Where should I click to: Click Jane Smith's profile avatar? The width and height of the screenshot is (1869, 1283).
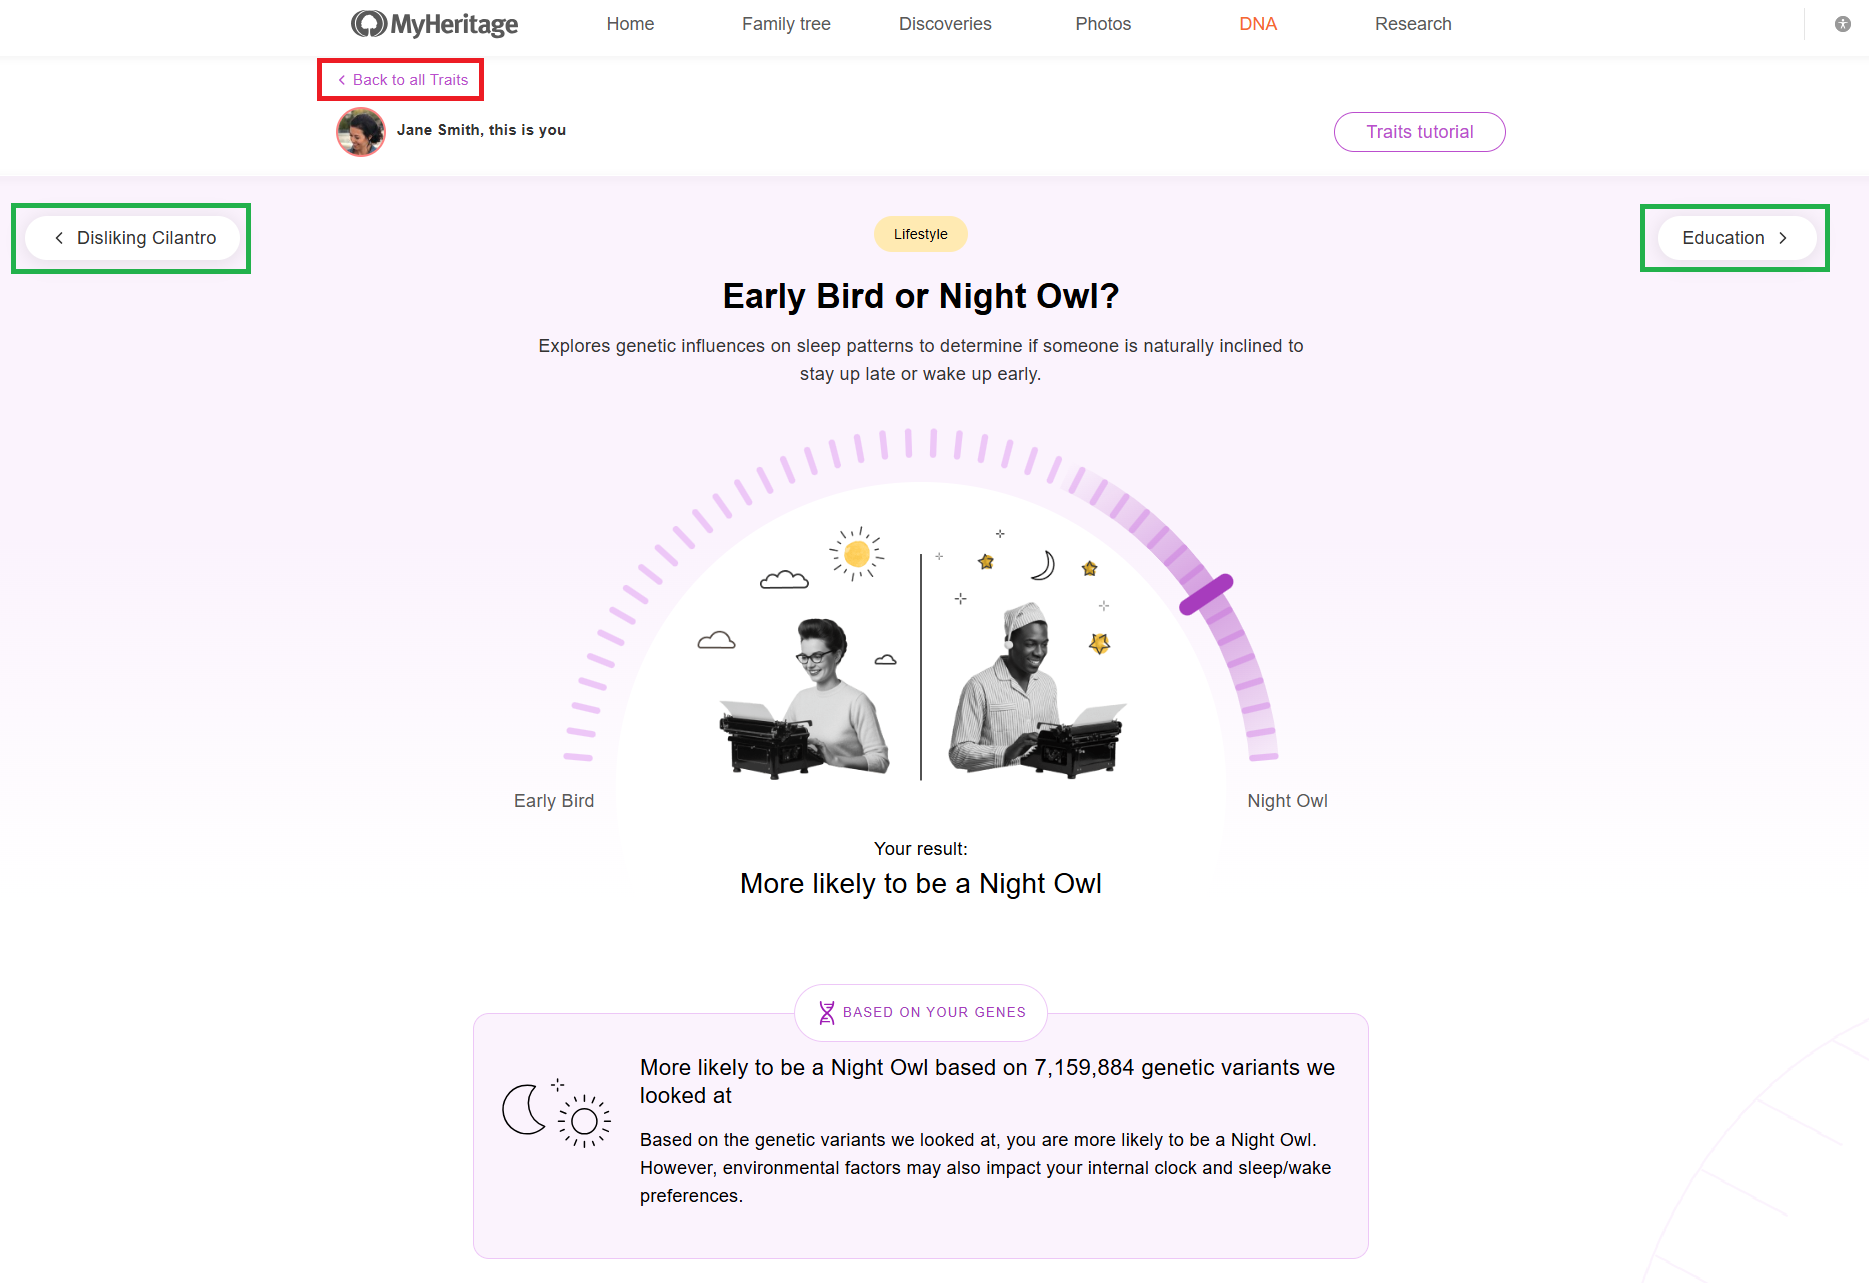click(x=360, y=131)
